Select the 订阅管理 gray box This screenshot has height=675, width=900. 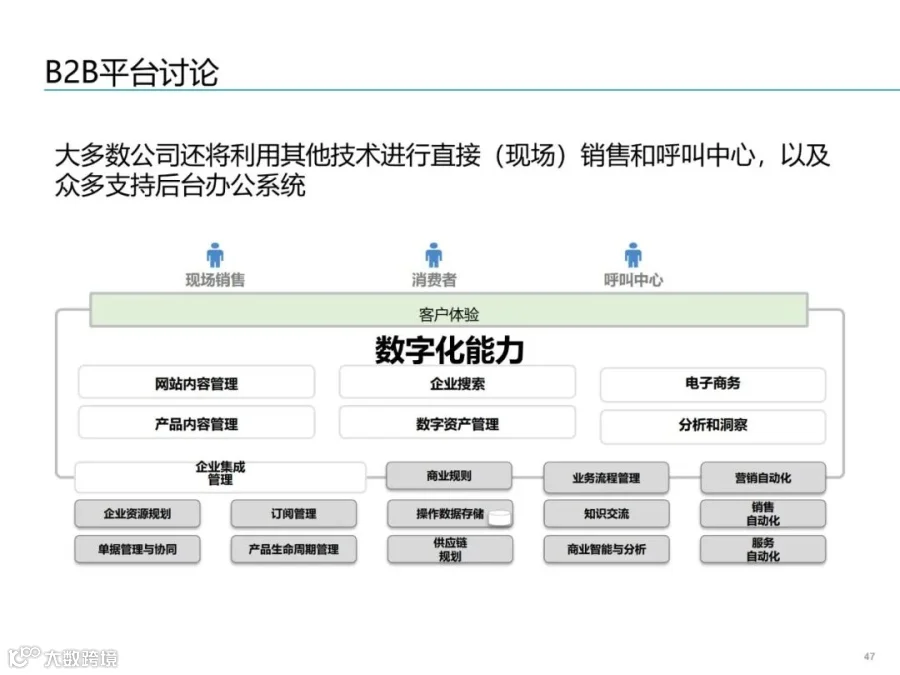click(293, 514)
